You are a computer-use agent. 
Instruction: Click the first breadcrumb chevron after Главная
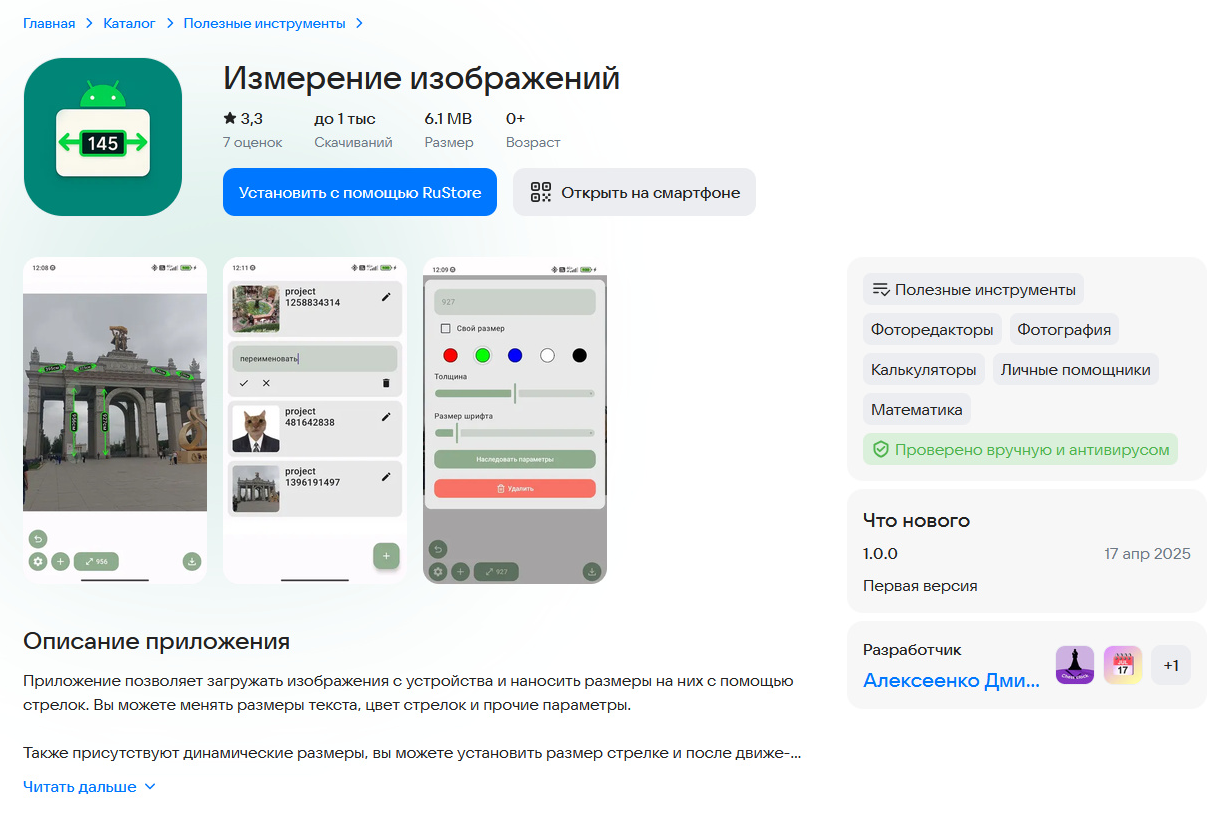click(89, 23)
